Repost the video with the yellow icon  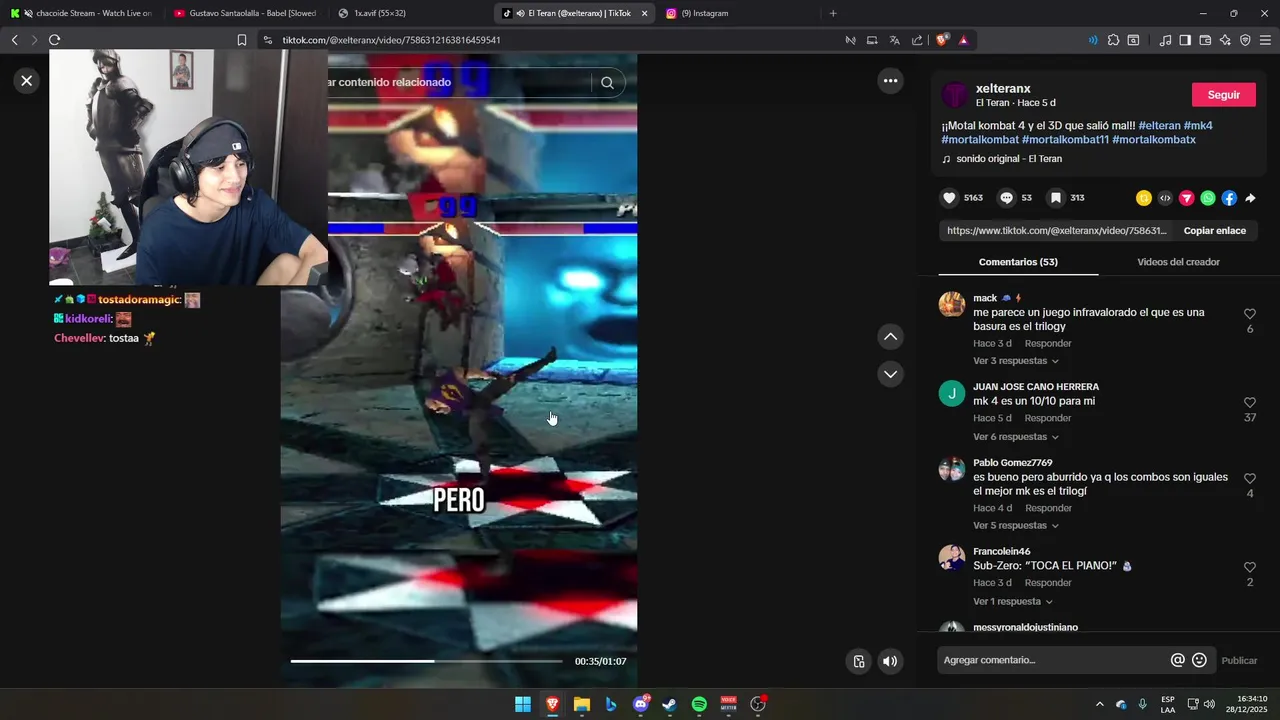pos(1144,198)
